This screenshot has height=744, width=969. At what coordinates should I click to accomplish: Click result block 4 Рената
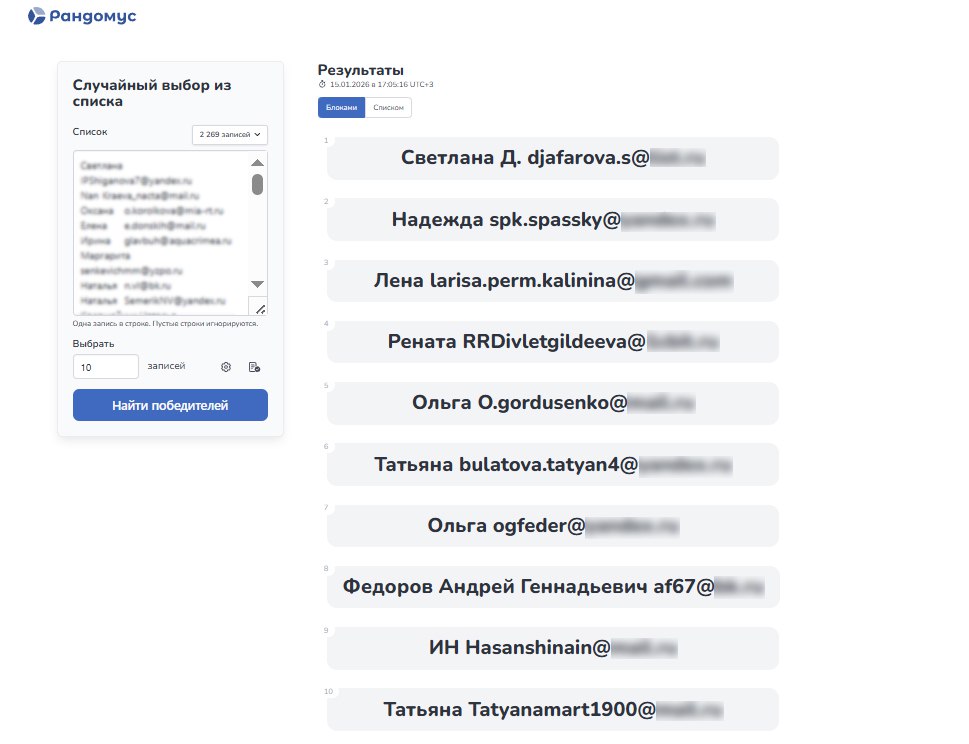(552, 342)
